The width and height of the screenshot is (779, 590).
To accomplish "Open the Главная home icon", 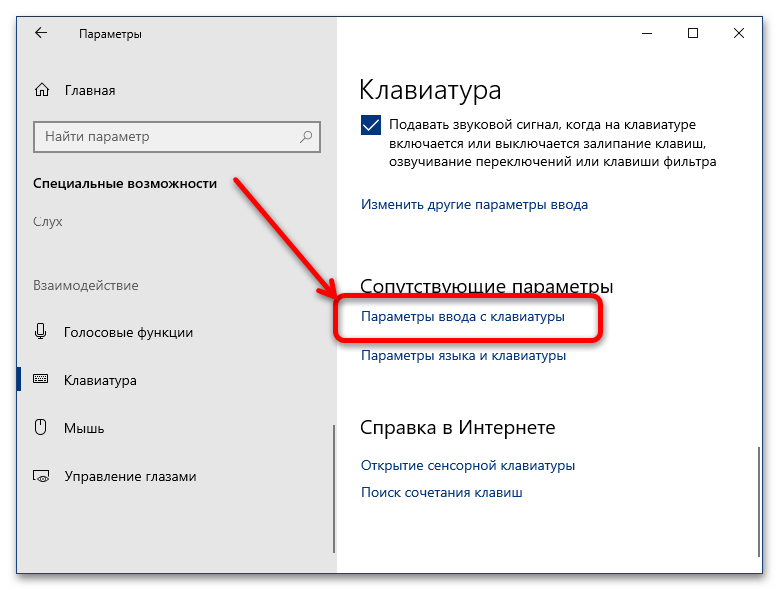I will pyautogui.click(x=42, y=90).
